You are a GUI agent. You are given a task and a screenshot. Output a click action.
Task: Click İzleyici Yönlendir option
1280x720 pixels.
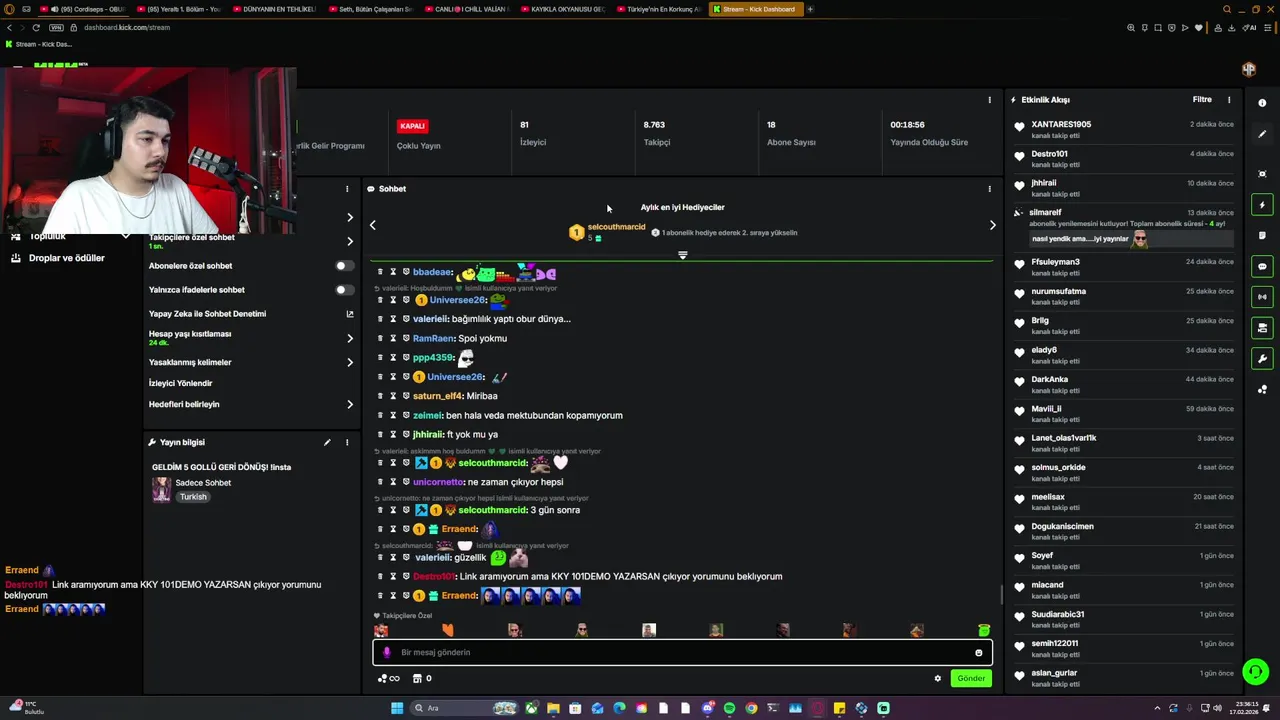click(x=180, y=383)
